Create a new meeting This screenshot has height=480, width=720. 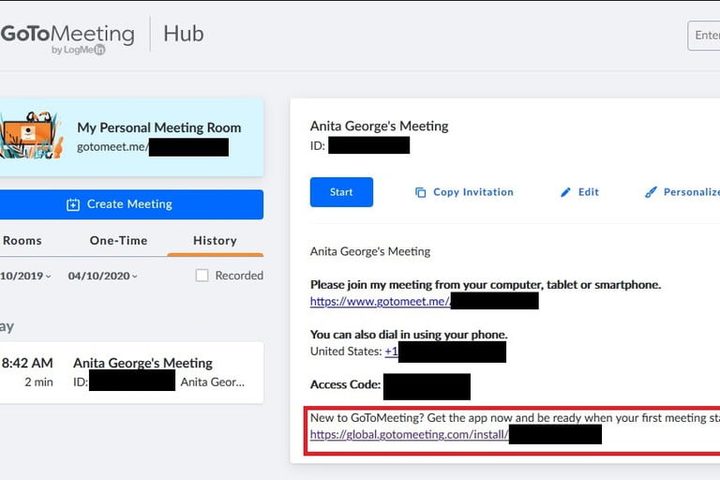[132, 204]
